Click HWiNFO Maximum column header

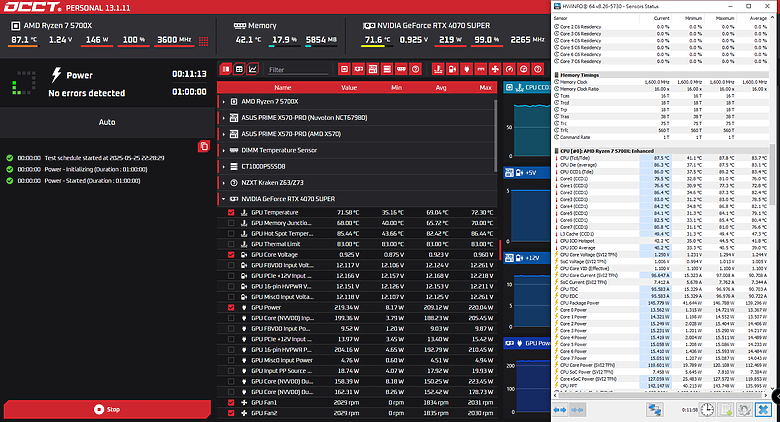[x=725, y=18]
